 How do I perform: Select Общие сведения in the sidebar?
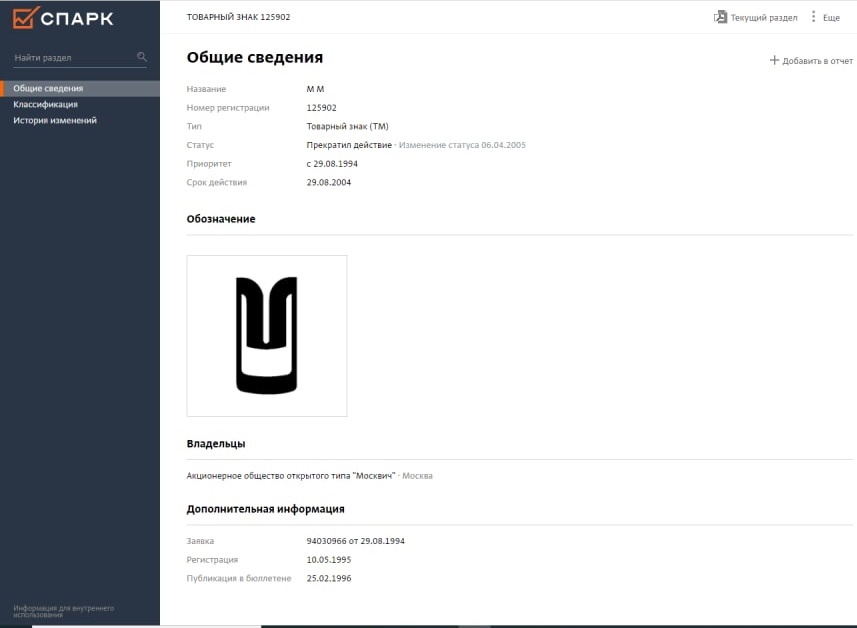click(80, 89)
